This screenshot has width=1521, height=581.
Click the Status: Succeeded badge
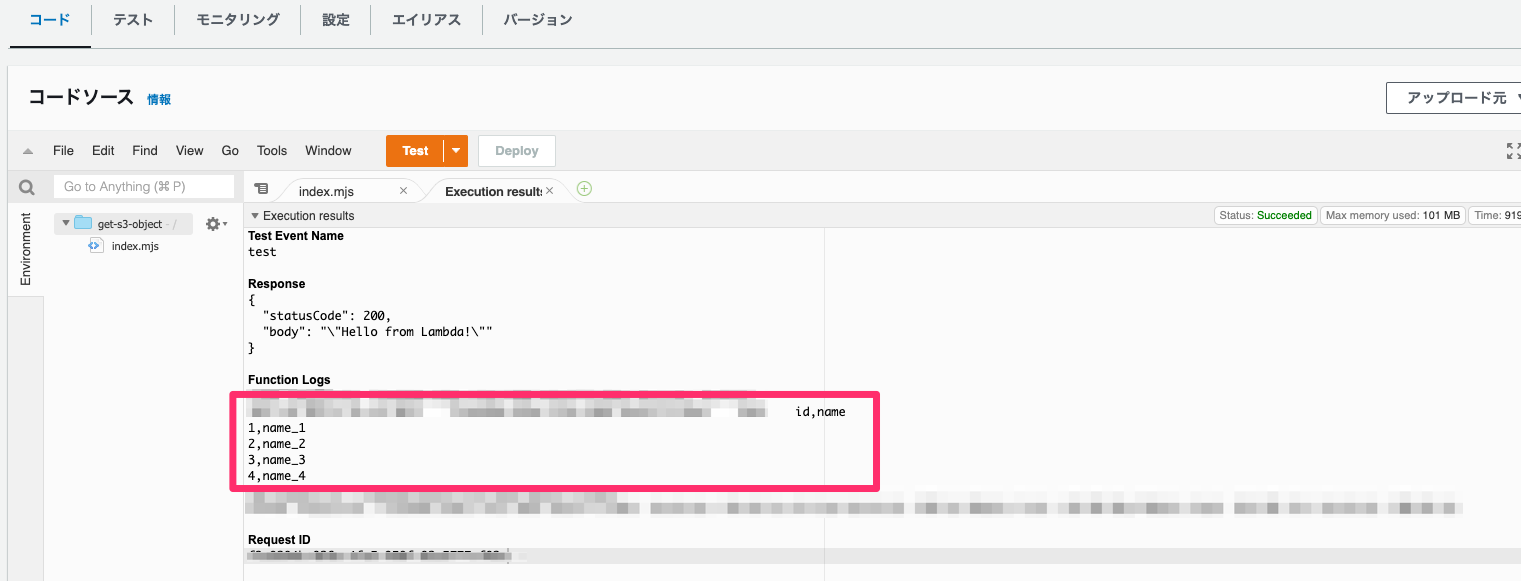pyautogui.click(x=1265, y=215)
